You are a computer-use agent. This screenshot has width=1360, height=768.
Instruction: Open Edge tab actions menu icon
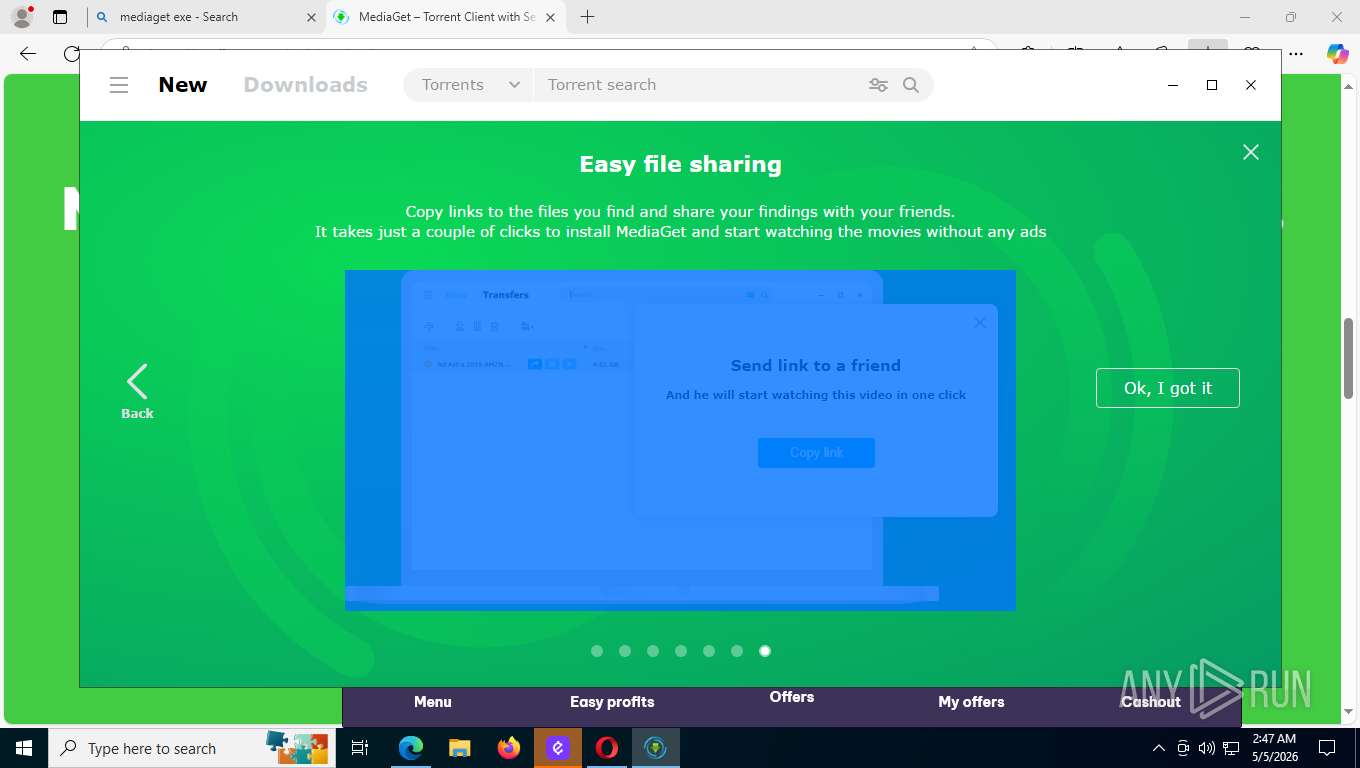click(60, 17)
